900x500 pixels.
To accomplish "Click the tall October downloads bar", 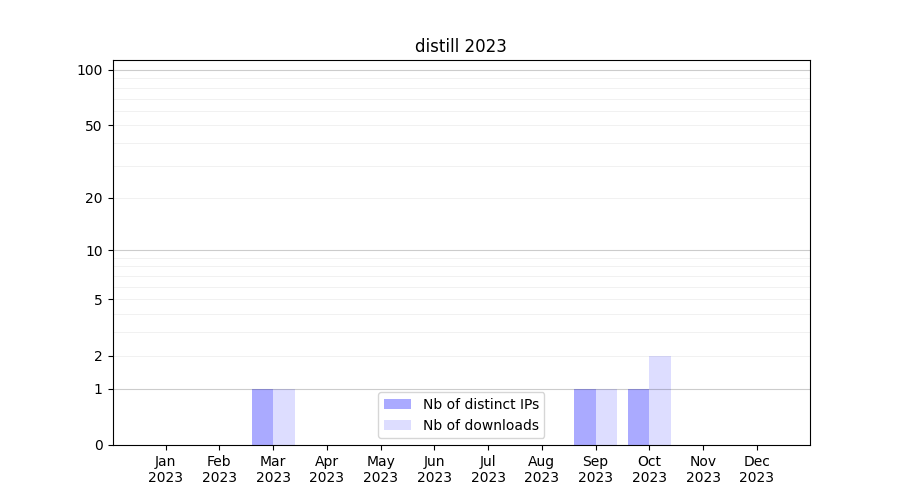I will click(660, 400).
